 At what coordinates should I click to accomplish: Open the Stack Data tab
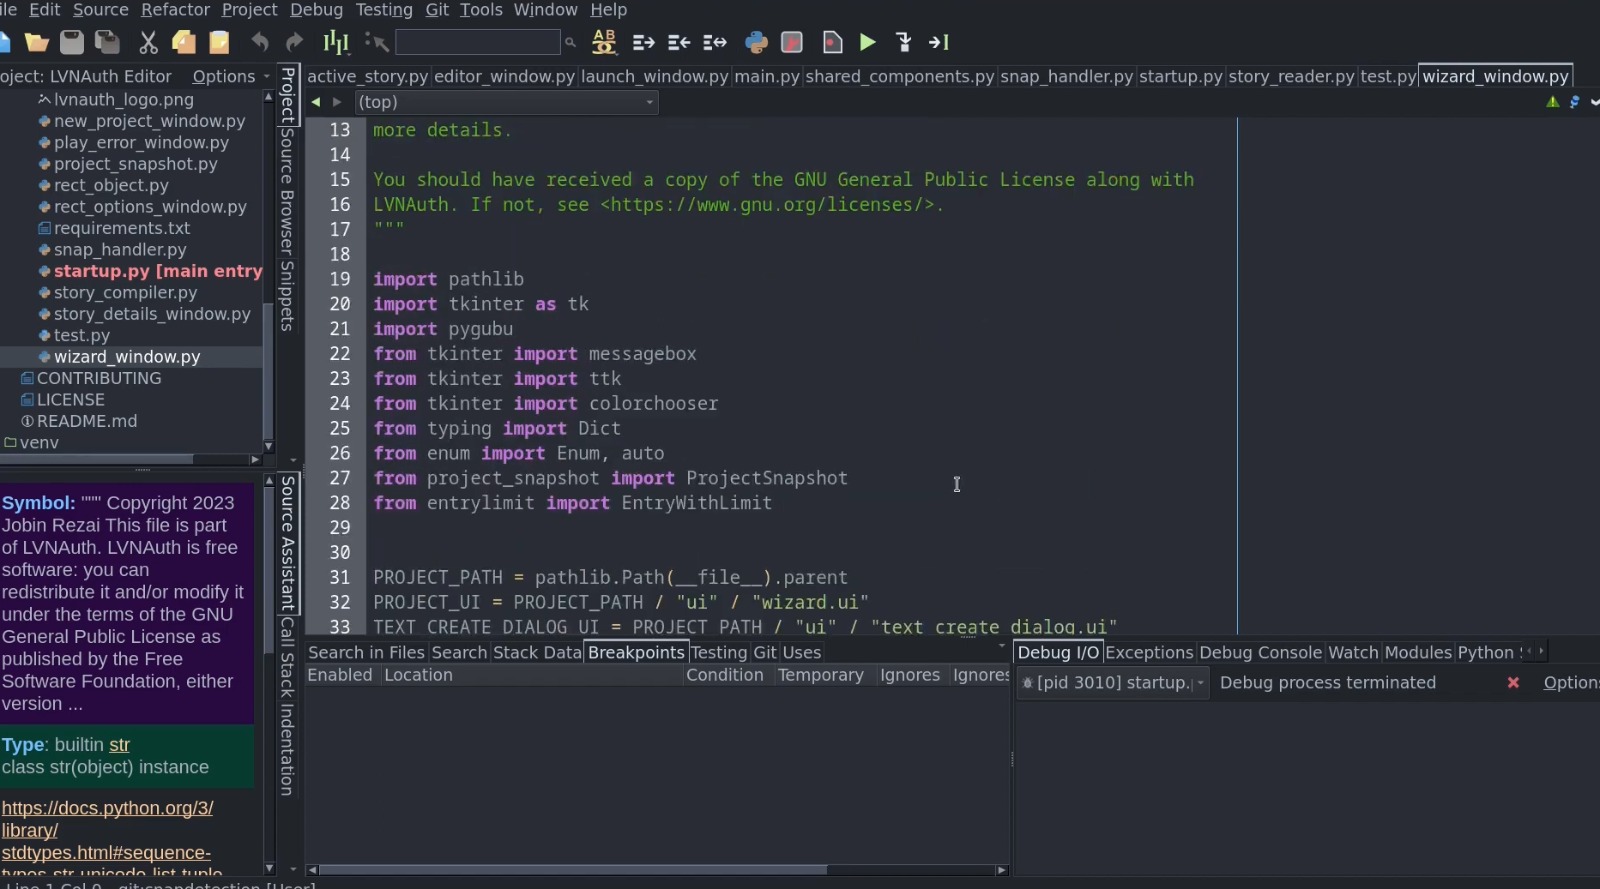point(537,652)
